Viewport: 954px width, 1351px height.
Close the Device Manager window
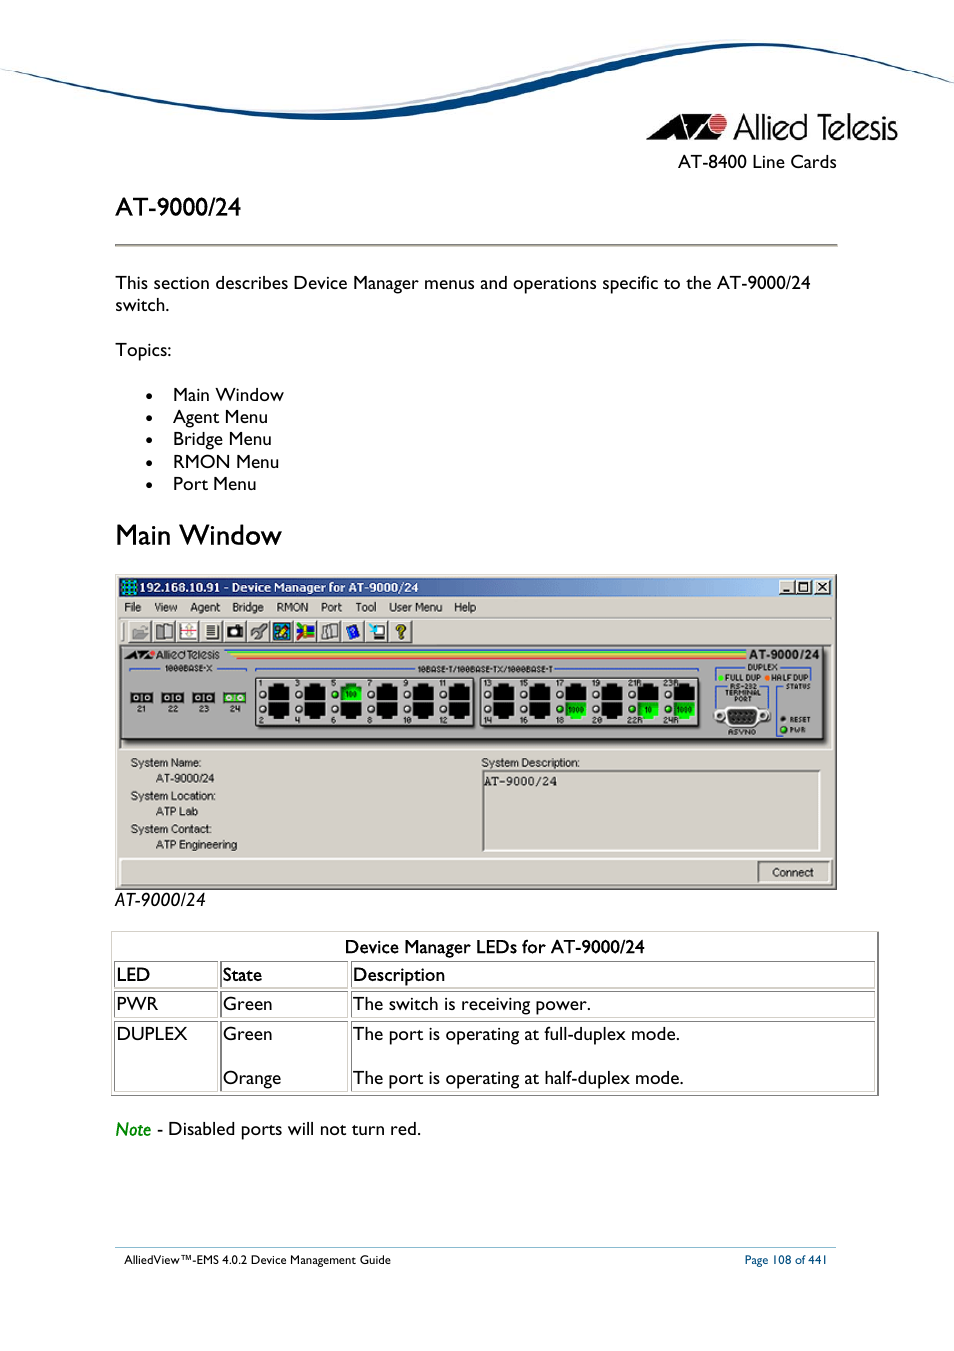point(823,587)
